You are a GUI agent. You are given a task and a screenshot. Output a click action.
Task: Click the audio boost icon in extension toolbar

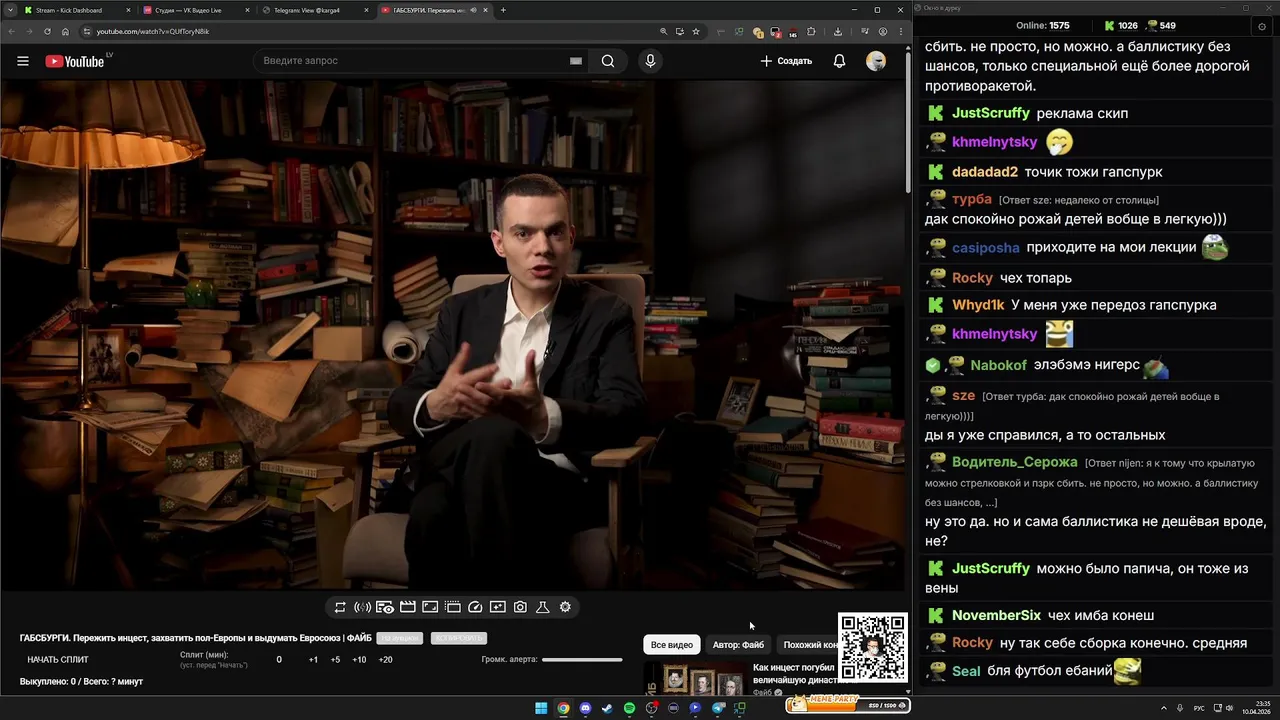click(x=362, y=607)
